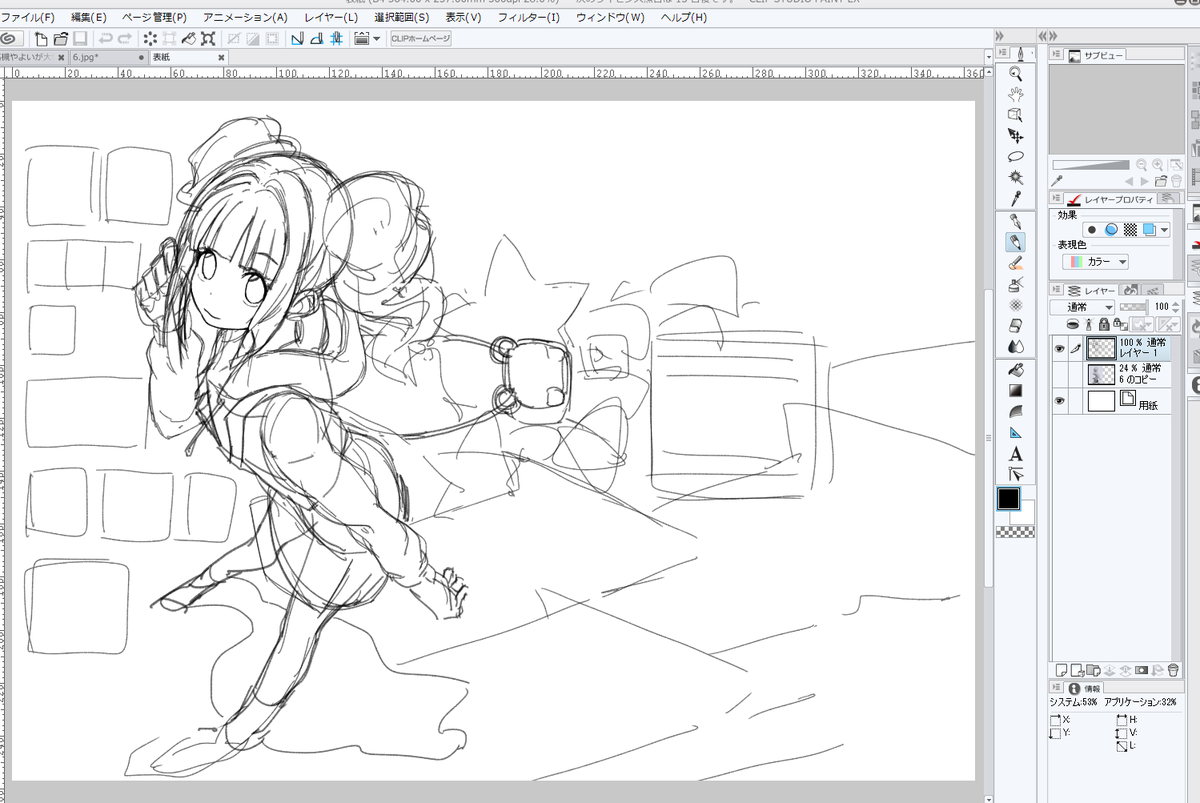1200x803 pixels.
Task: Open the レイヤー(L) menu
Action: pyautogui.click(x=331, y=17)
